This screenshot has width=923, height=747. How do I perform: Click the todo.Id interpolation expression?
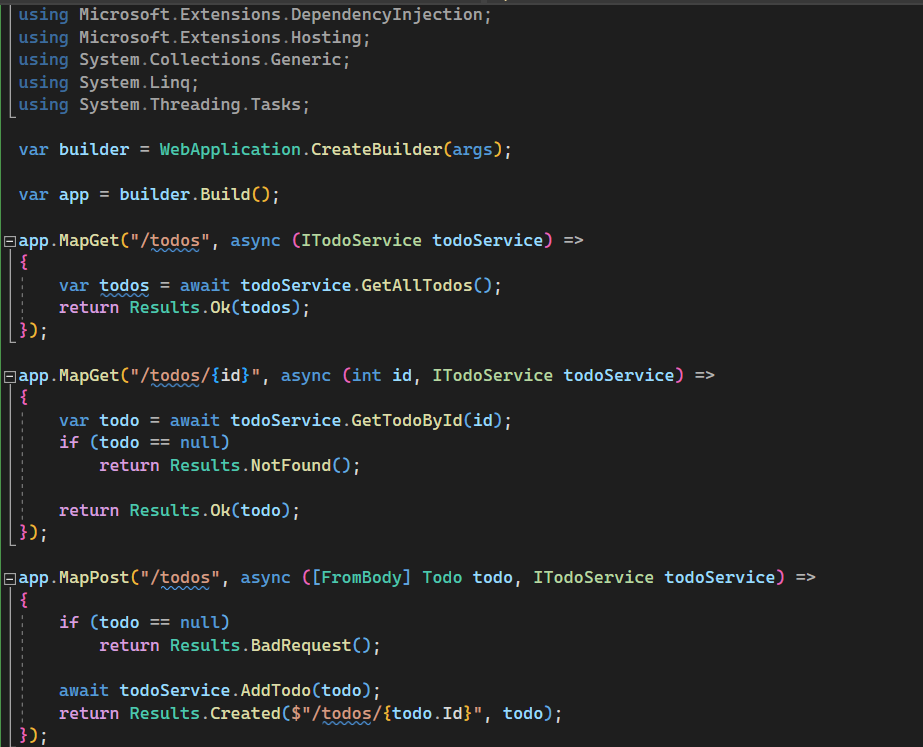point(427,713)
